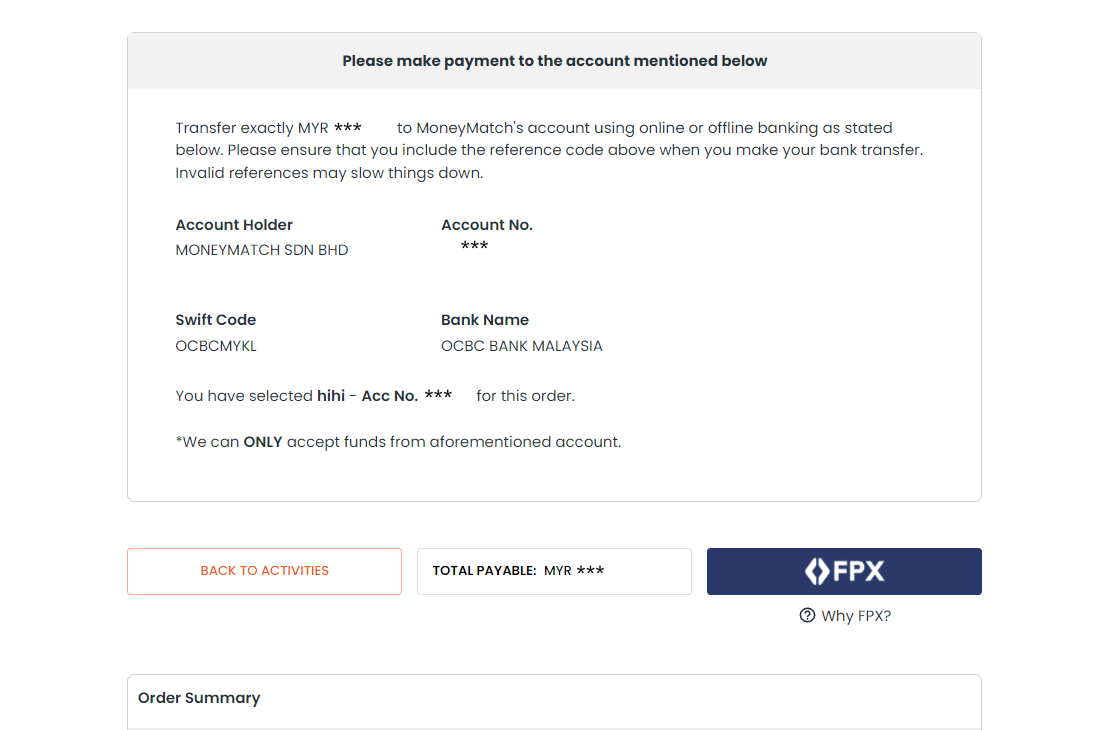Viewport: 1103px width, 730px height.
Task: Click the invalid references warning text
Action: coord(329,173)
